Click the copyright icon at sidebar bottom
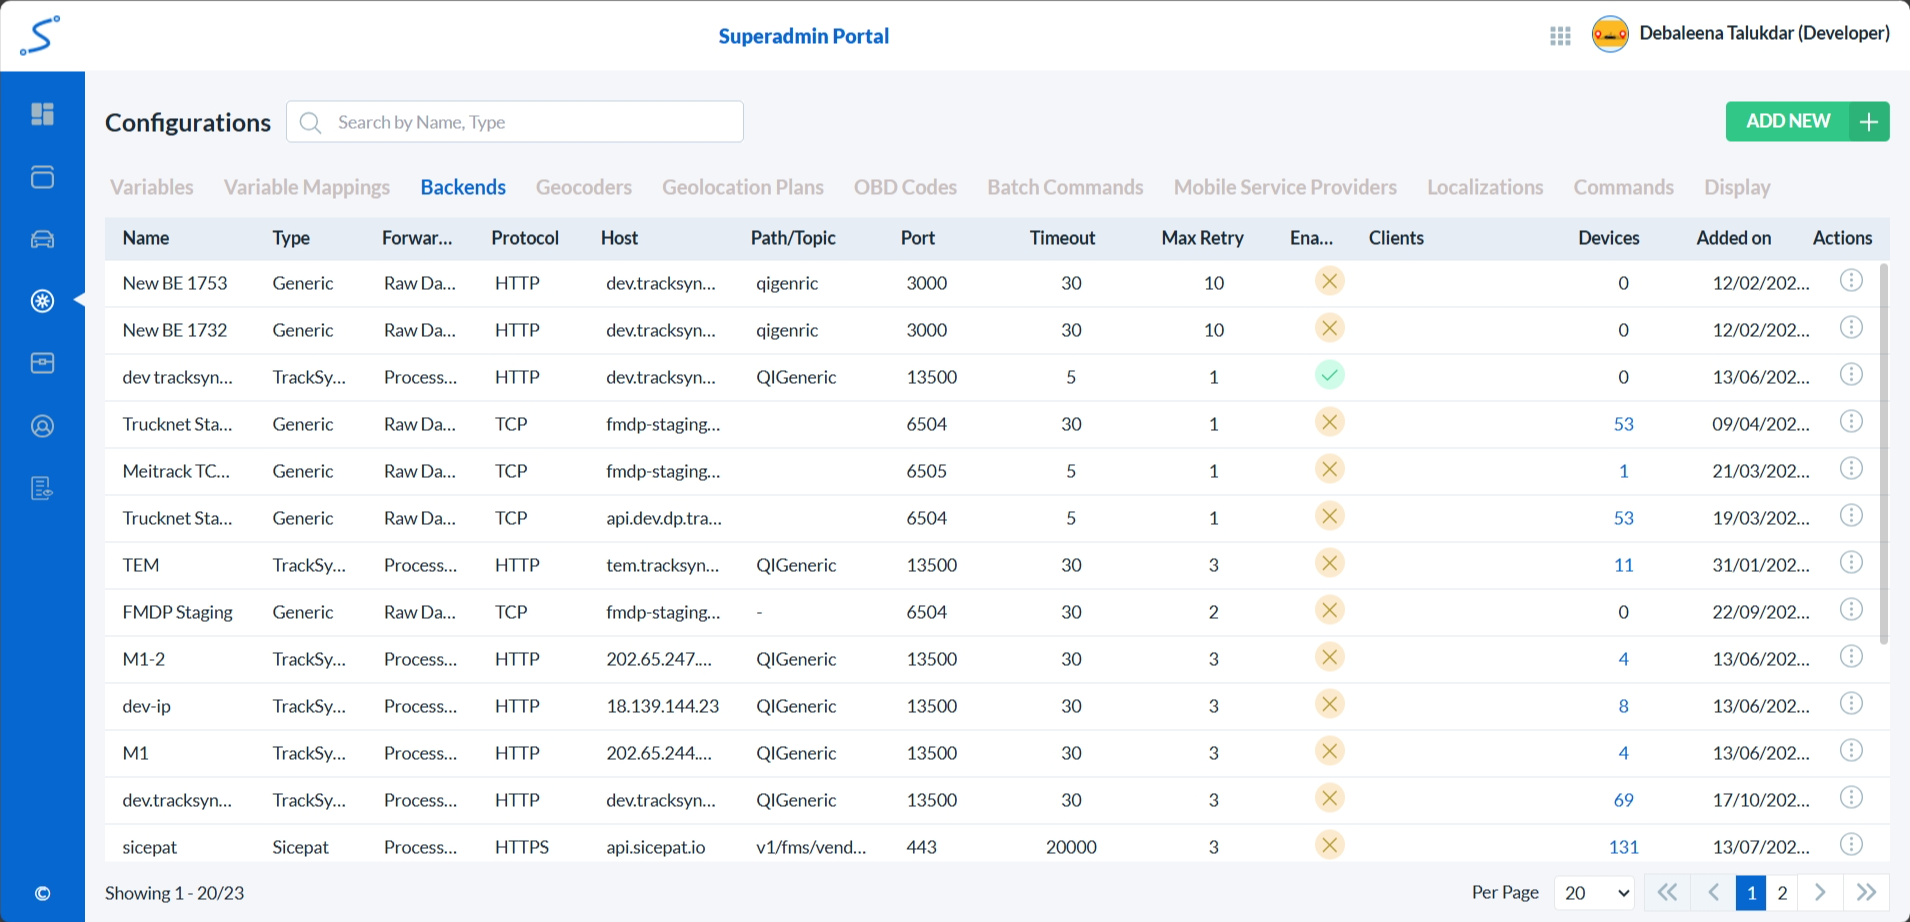Viewport: 1910px width, 922px height. [x=42, y=894]
